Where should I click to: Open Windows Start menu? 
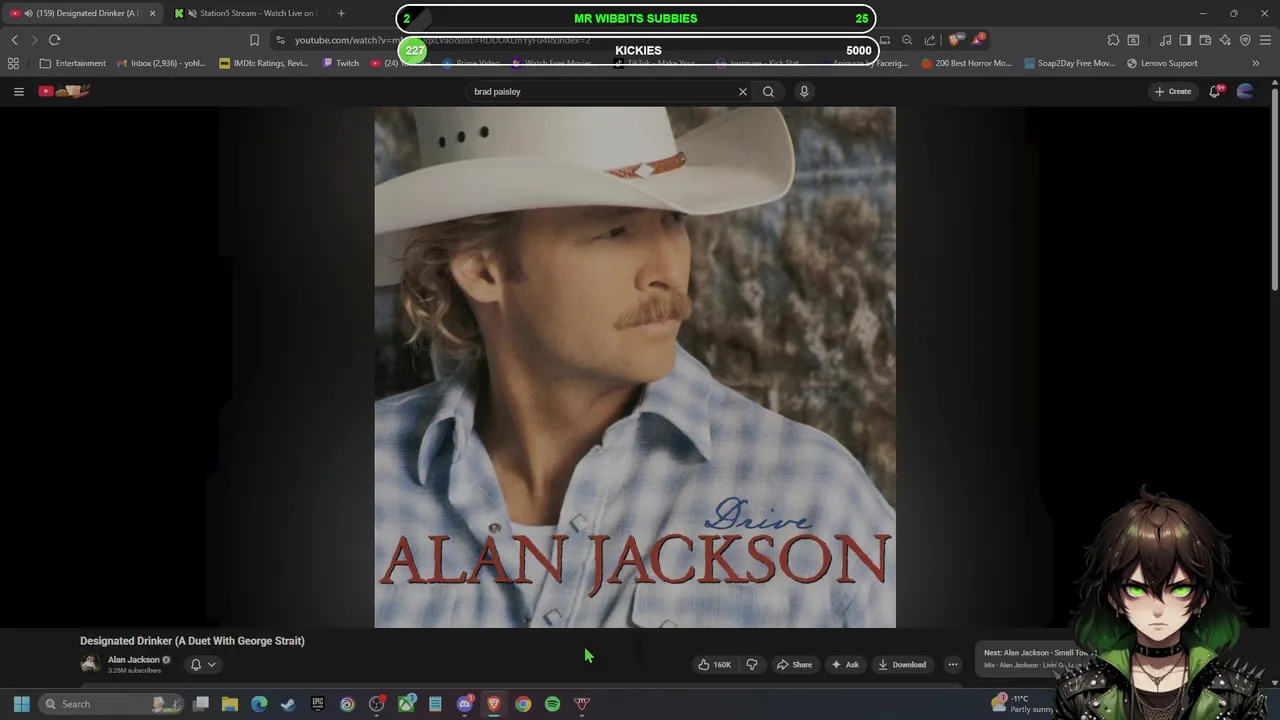21,704
